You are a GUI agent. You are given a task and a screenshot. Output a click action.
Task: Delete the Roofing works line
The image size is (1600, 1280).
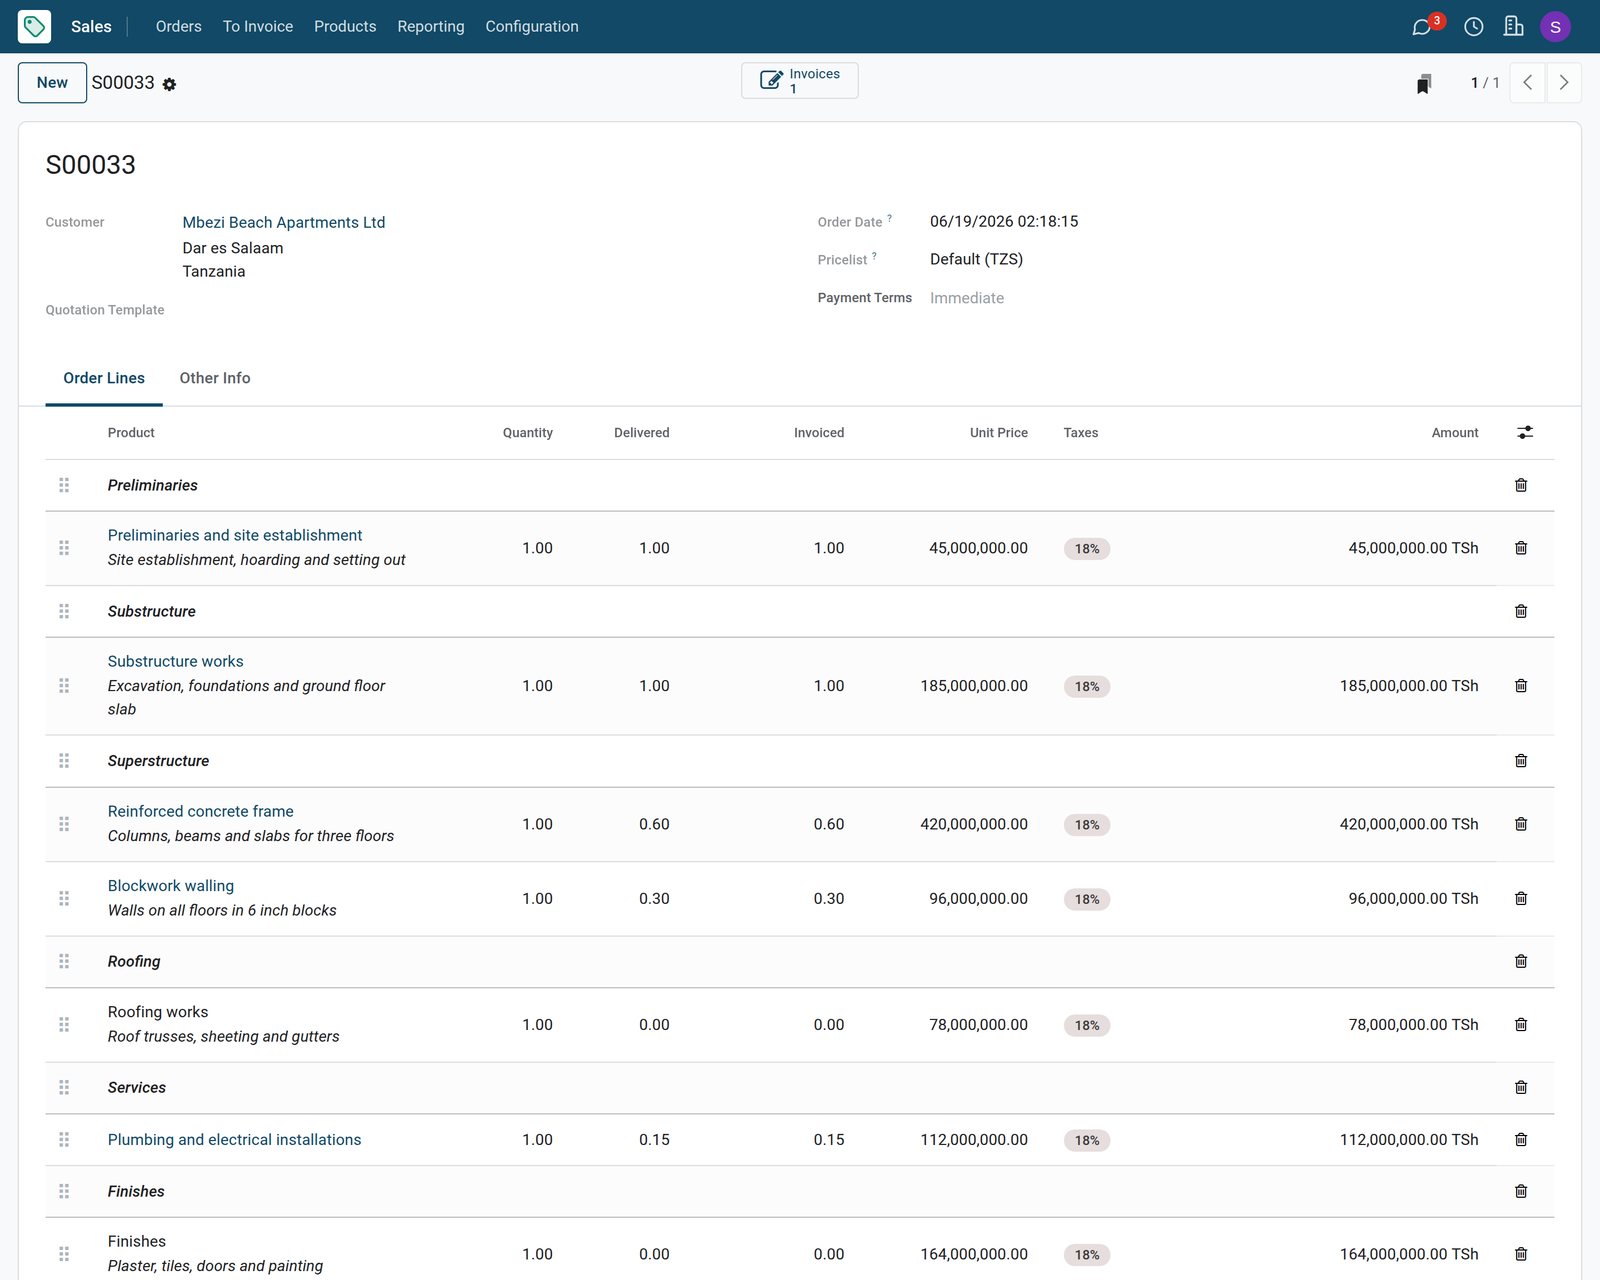click(1520, 1025)
